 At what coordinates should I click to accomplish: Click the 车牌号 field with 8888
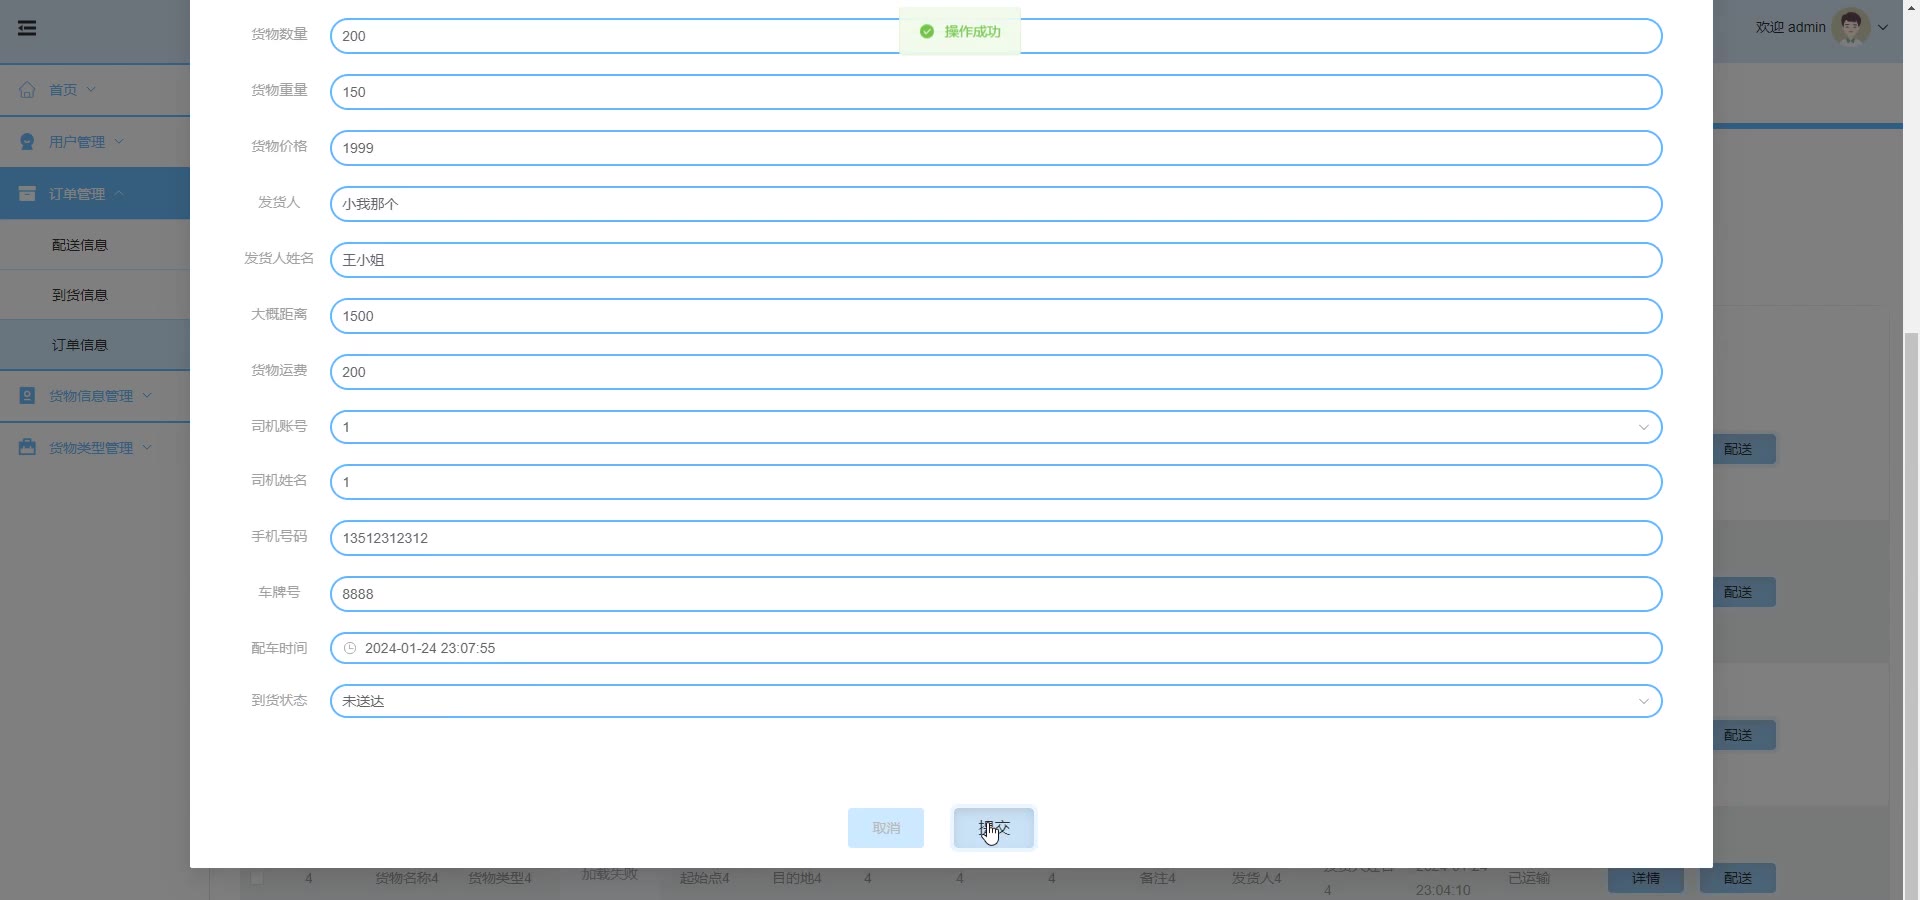click(x=996, y=594)
